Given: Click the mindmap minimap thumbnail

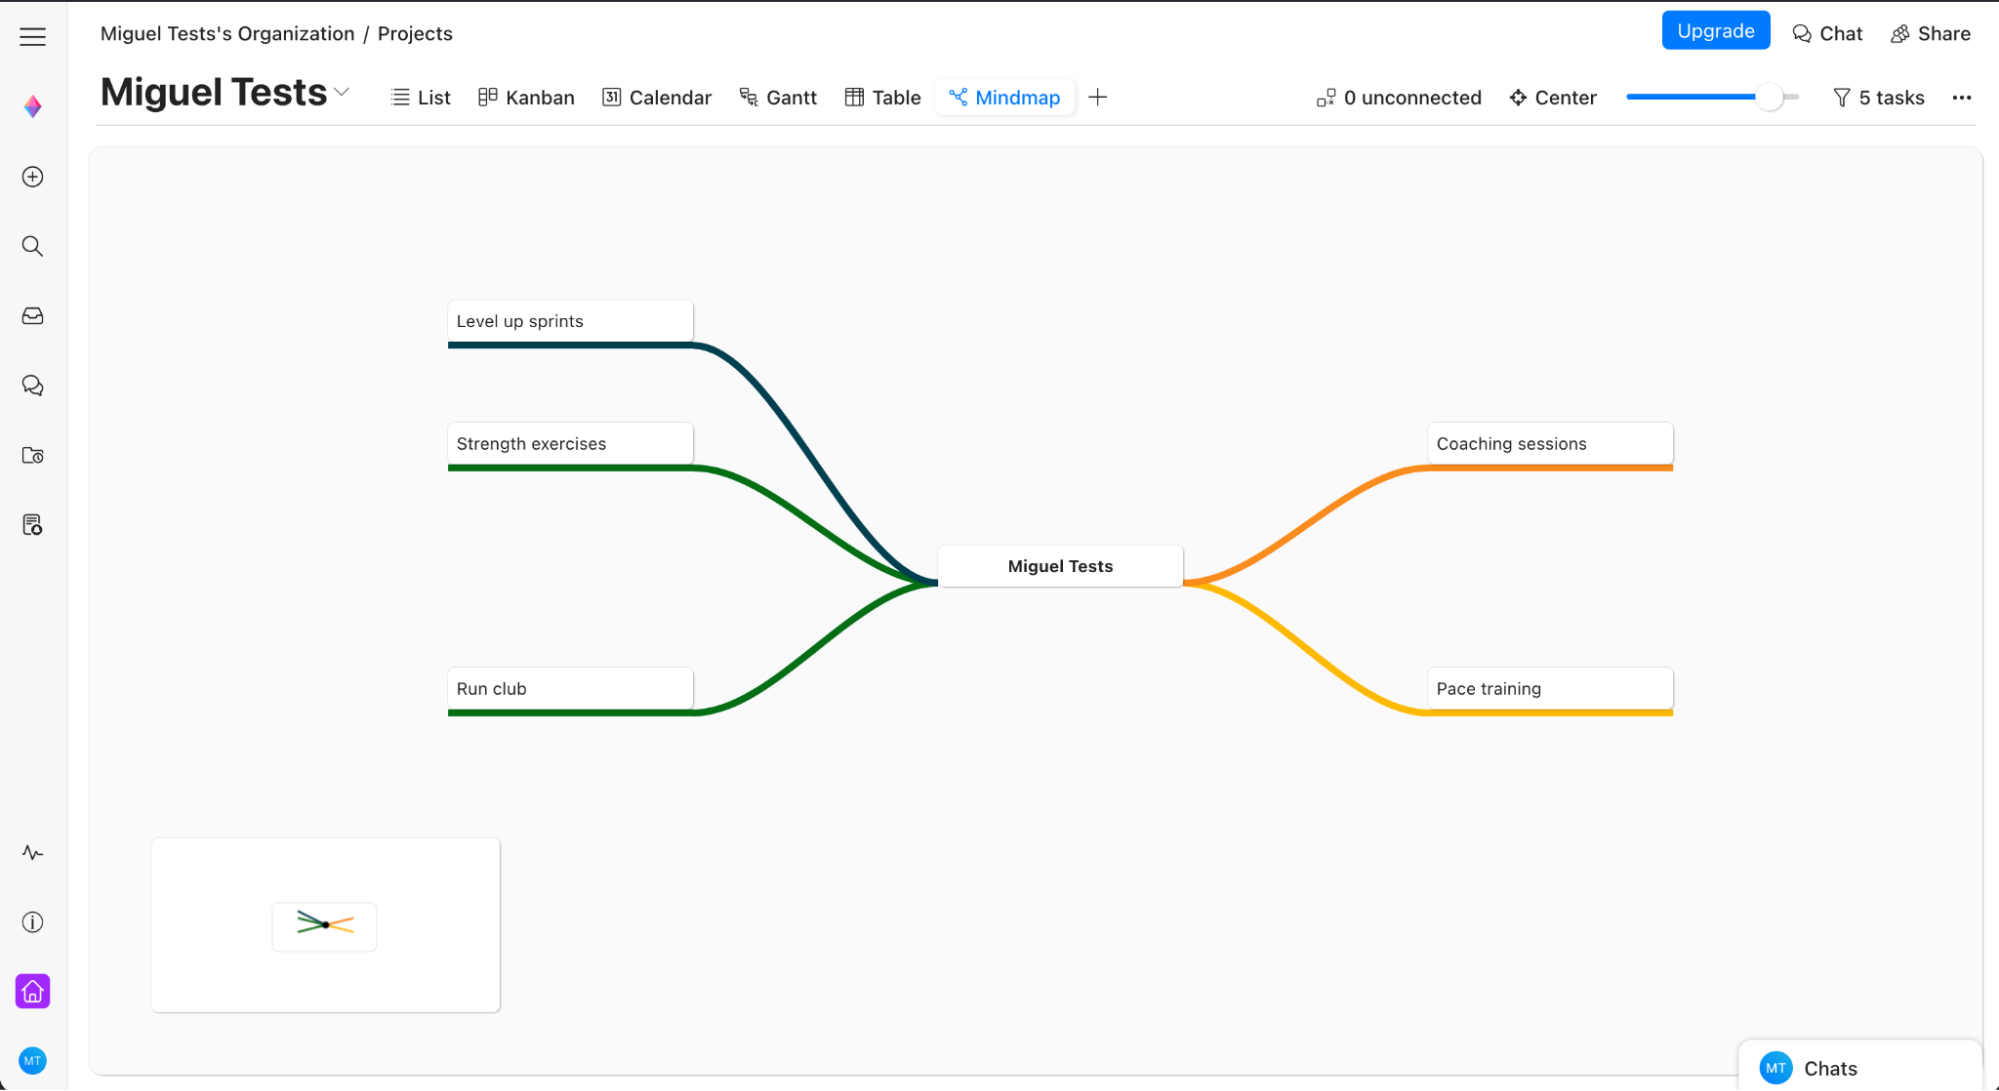Looking at the screenshot, I should pyautogui.click(x=326, y=925).
